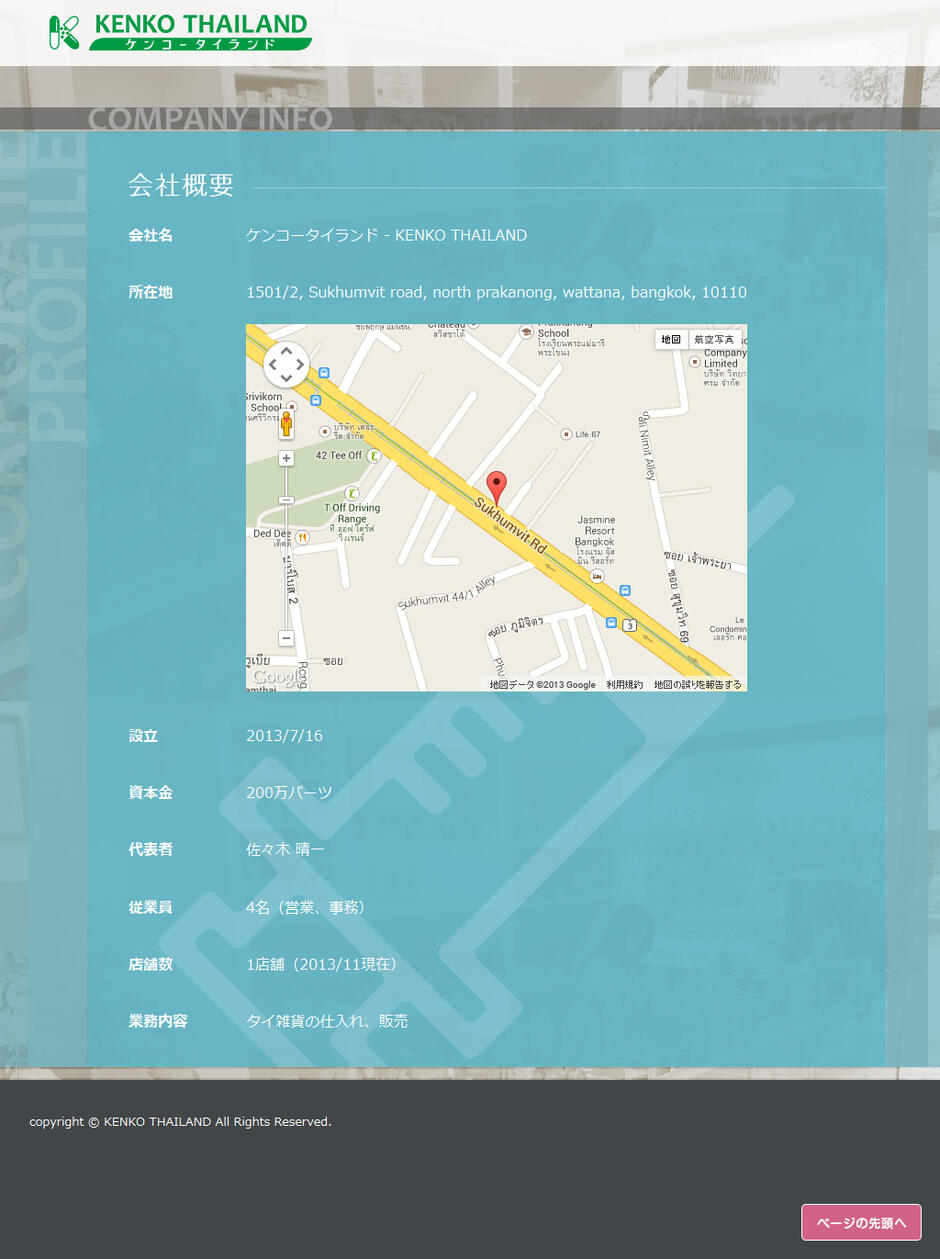
Task: Switch map to 航空写真 satellite view
Action: (714, 340)
